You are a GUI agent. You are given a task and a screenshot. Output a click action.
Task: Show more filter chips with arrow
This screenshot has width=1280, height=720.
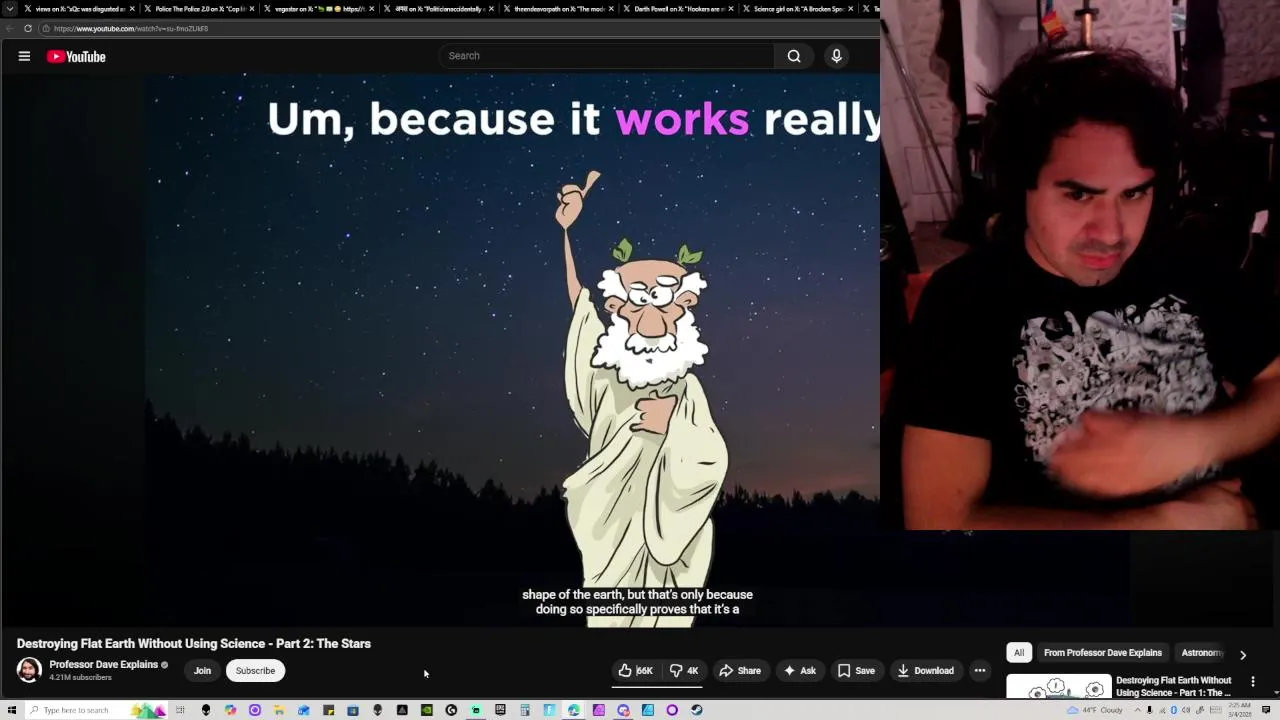[1243, 654]
